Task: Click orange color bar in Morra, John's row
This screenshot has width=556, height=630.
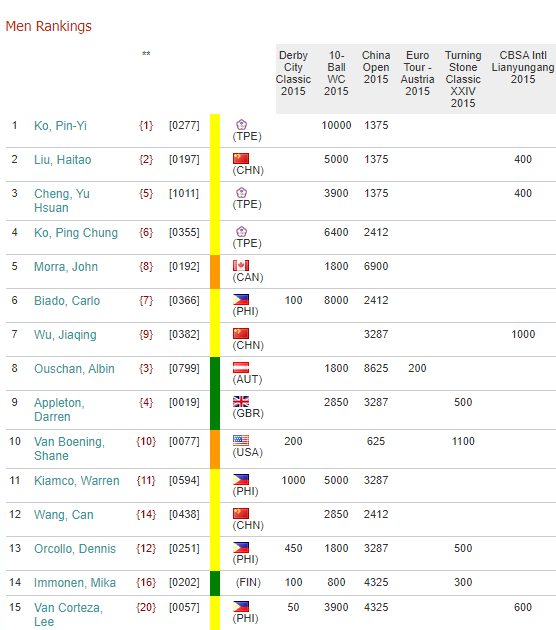Action: pos(215,272)
